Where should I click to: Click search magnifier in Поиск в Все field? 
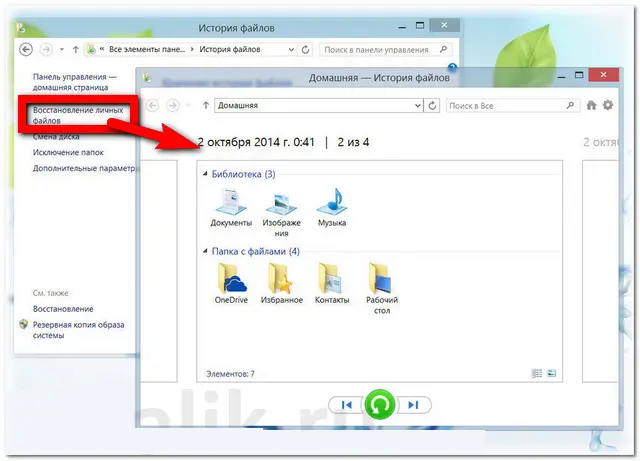point(570,105)
